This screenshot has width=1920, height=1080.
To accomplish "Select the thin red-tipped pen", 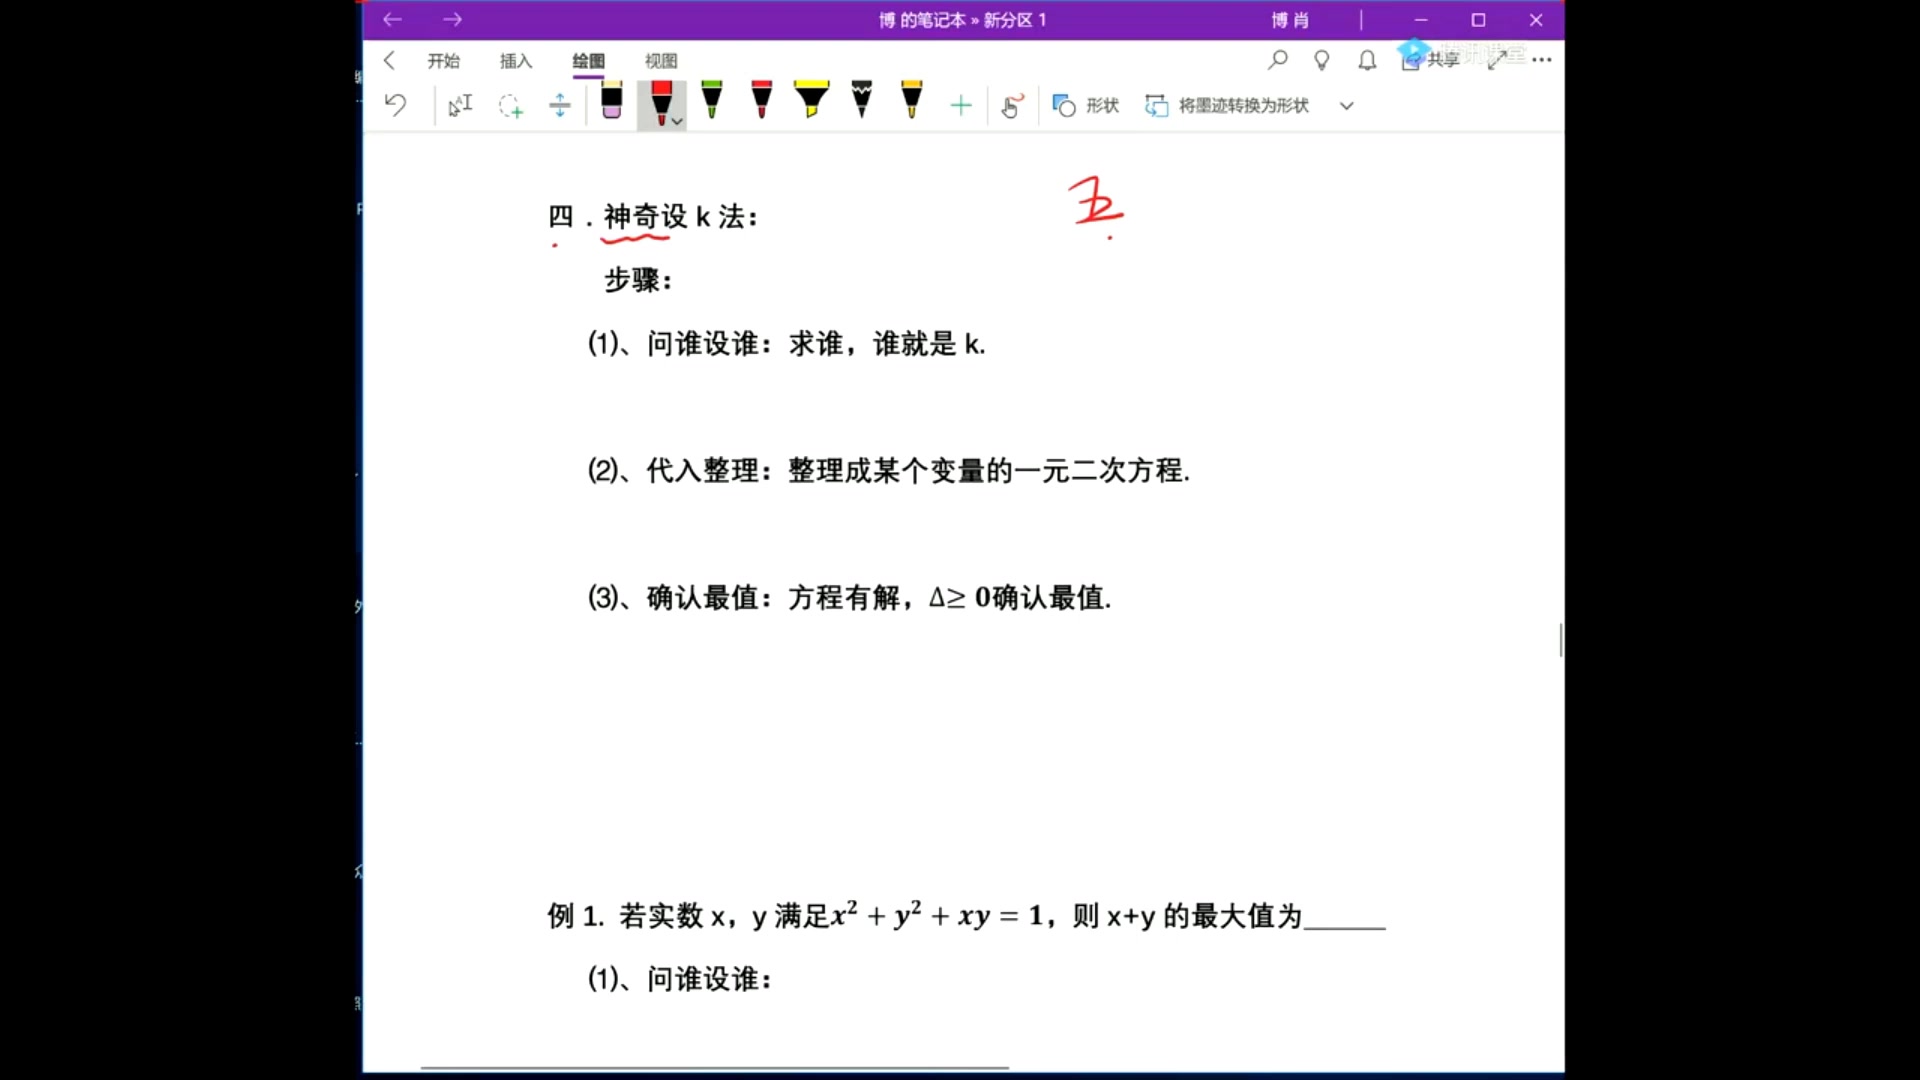I will pyautogui.click(x=761, y=101).
